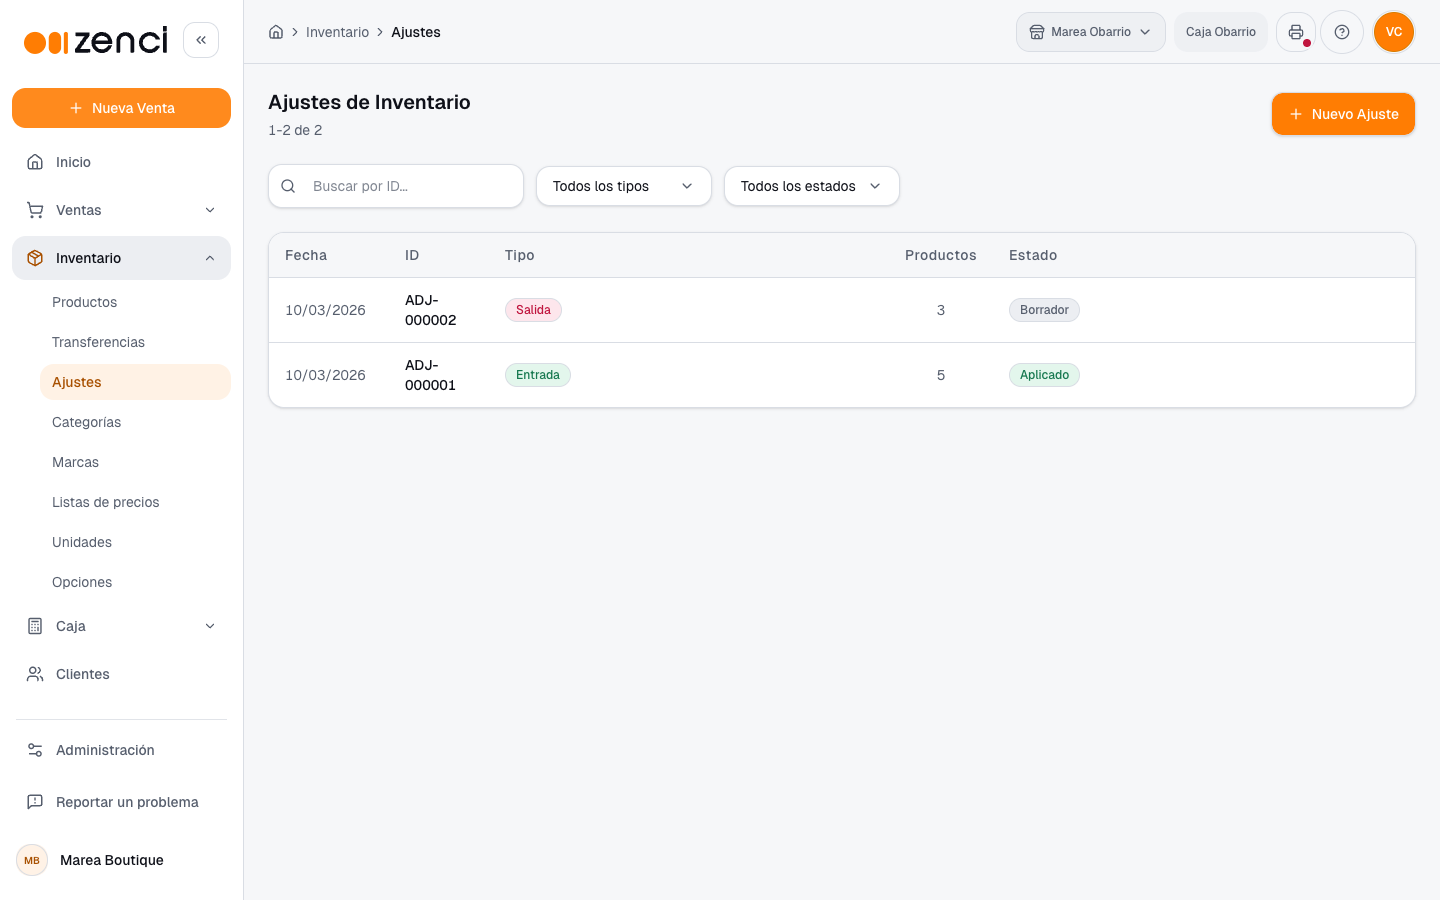Focus the Buscar por ID search field
1440x900 pixels.
[x=396, y=186]
